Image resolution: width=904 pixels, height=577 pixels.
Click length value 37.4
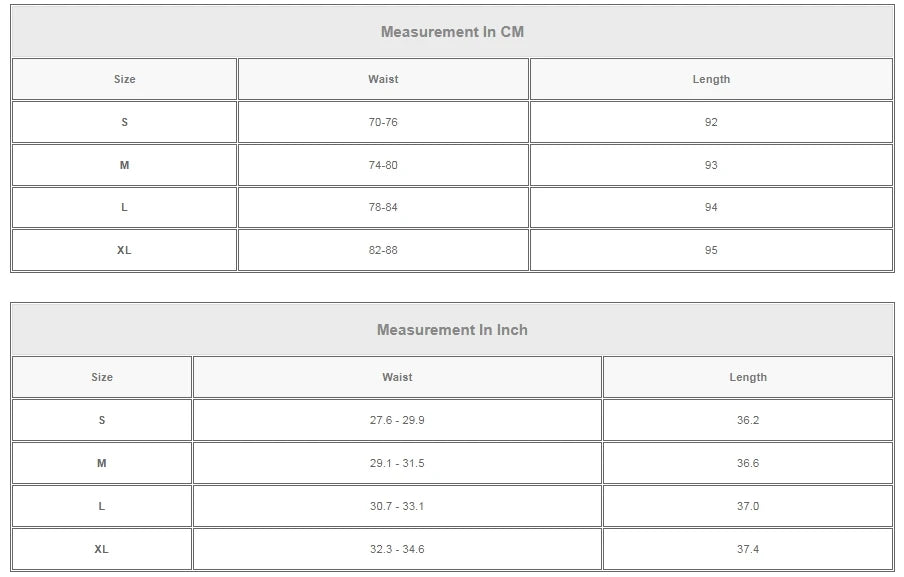click(748, 549)
